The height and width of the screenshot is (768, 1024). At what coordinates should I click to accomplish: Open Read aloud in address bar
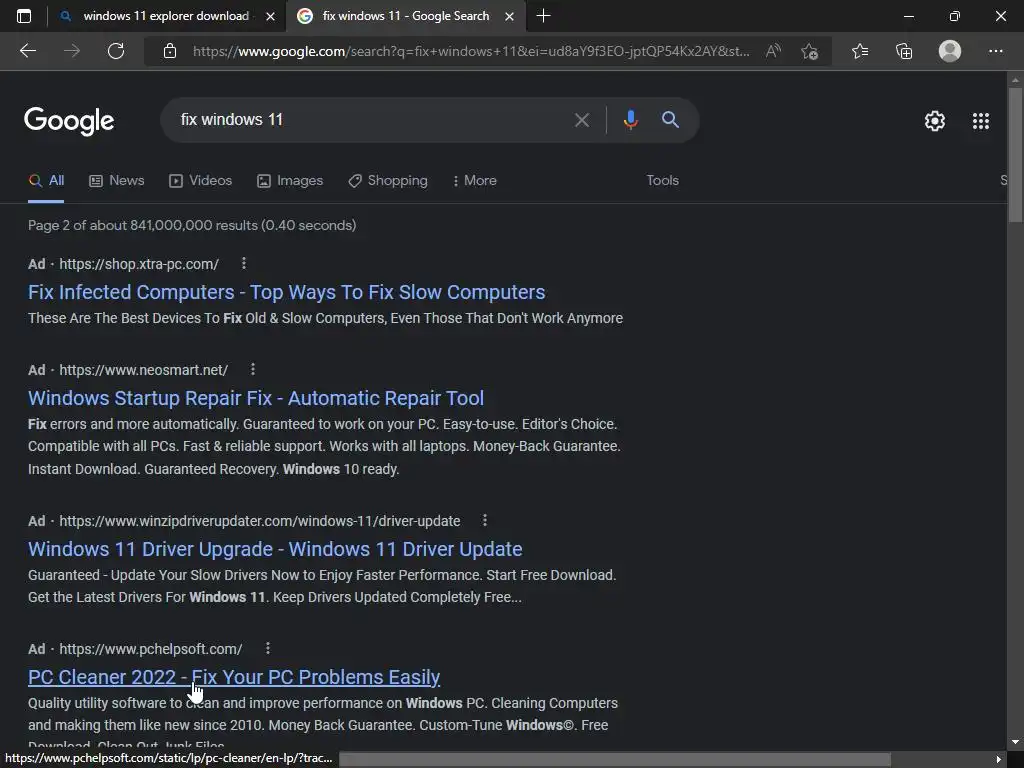click(x=773, y=51)
